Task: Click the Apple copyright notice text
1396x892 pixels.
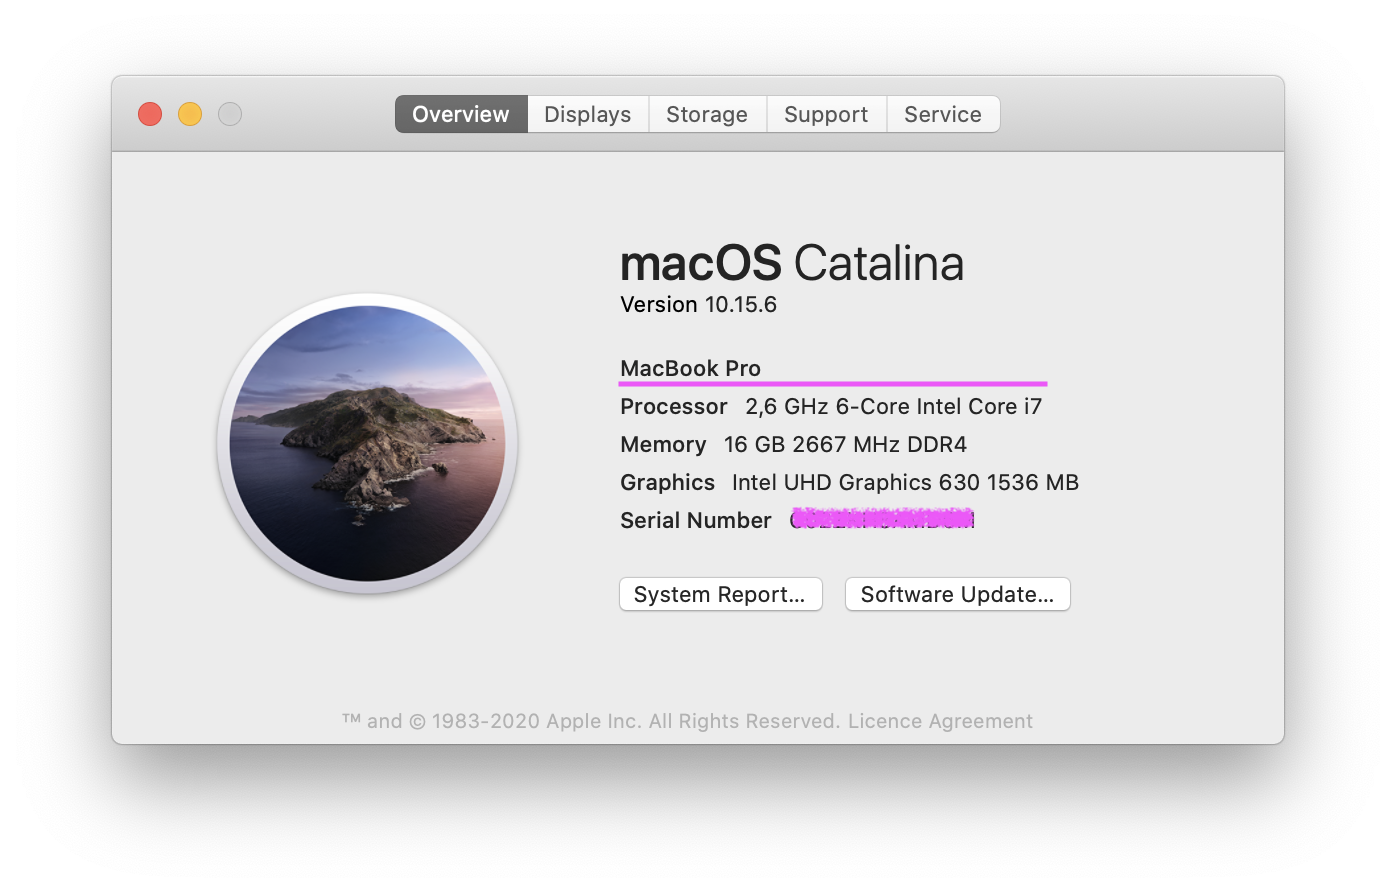Action: pyautogui.click(x=590, y=720)
